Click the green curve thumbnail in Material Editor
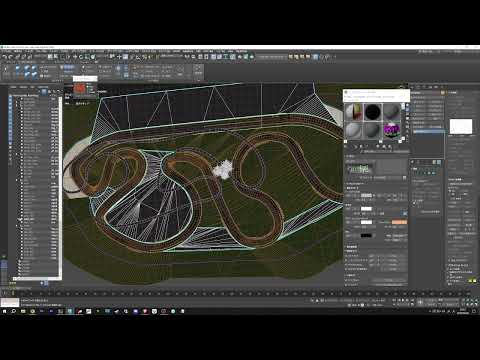Viewport: 480px width, 360px height. 359,169
